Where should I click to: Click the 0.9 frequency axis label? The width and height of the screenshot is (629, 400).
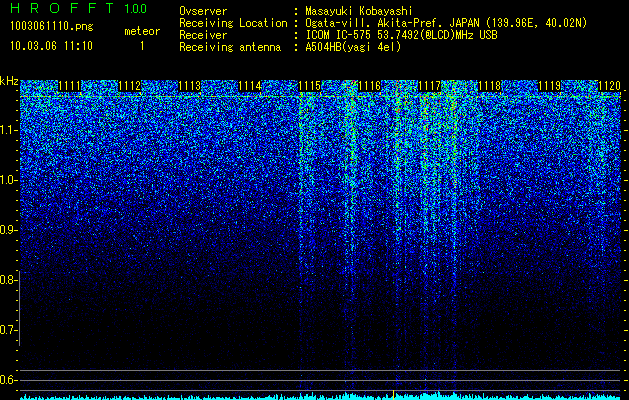[8, 230]
